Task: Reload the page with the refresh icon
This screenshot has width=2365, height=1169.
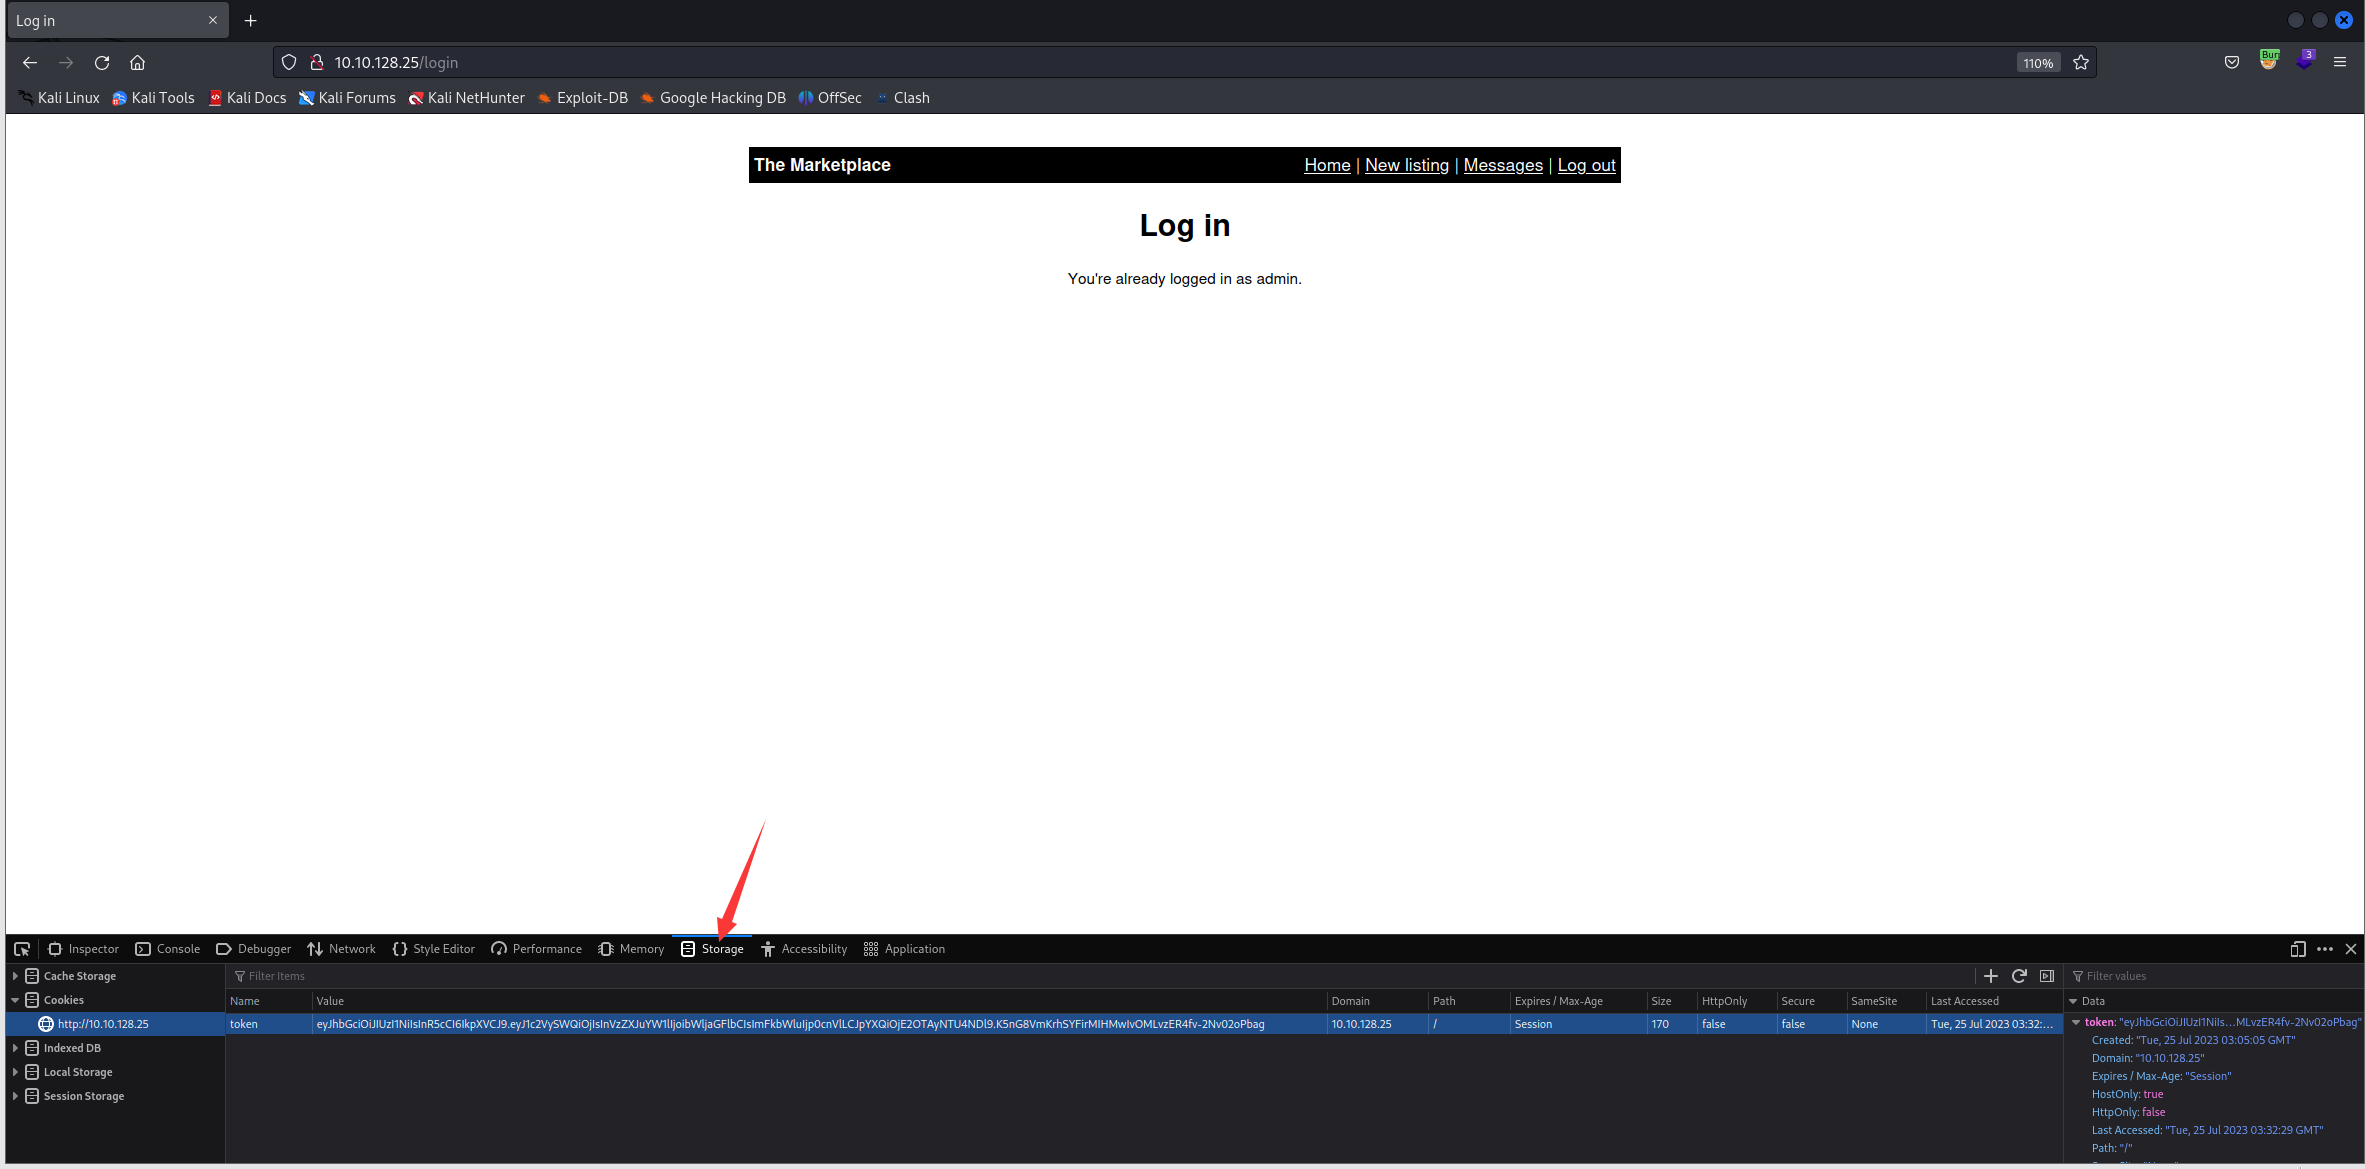Action: (102, 62)
